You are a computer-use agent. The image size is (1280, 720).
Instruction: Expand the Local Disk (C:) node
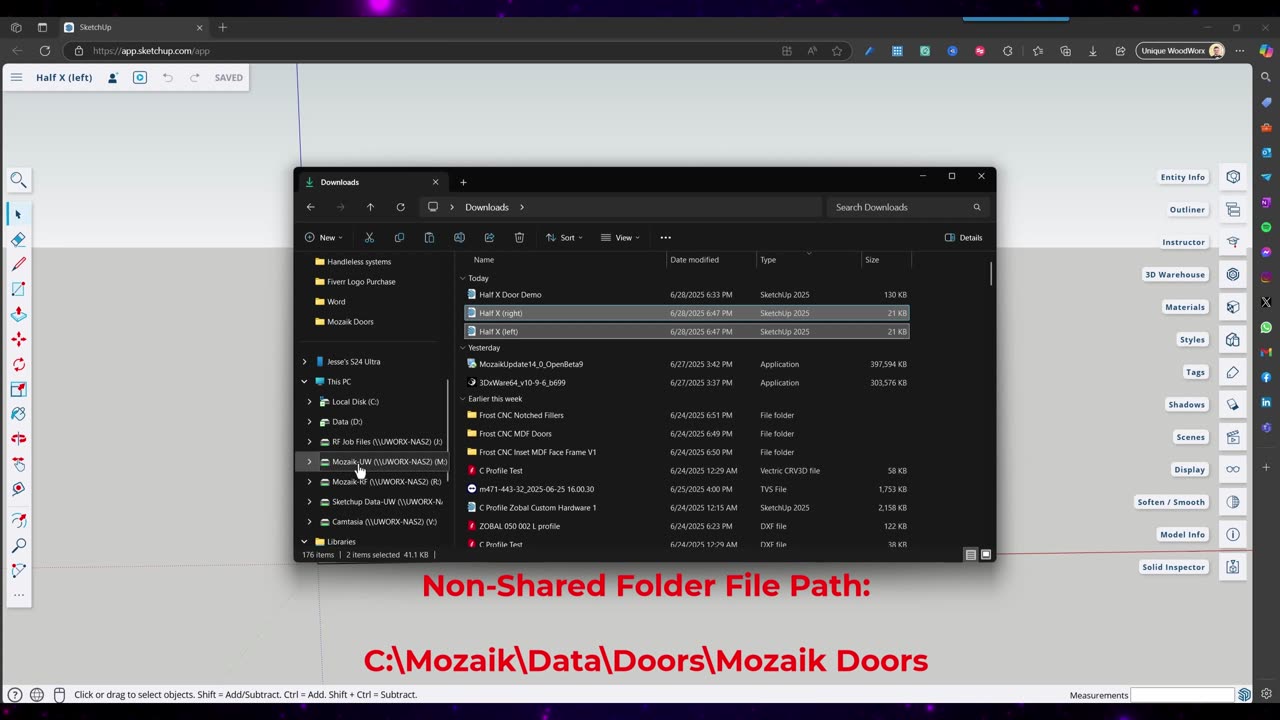pos(310,402)
